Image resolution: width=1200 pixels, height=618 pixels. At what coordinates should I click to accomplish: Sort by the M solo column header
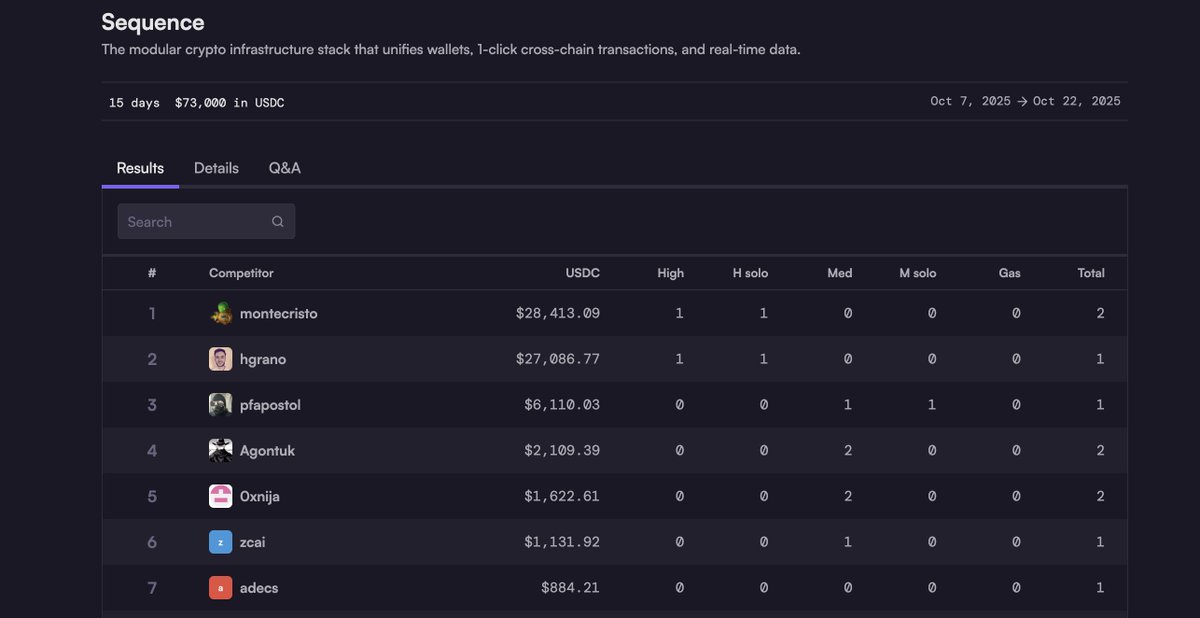point(918,273)
